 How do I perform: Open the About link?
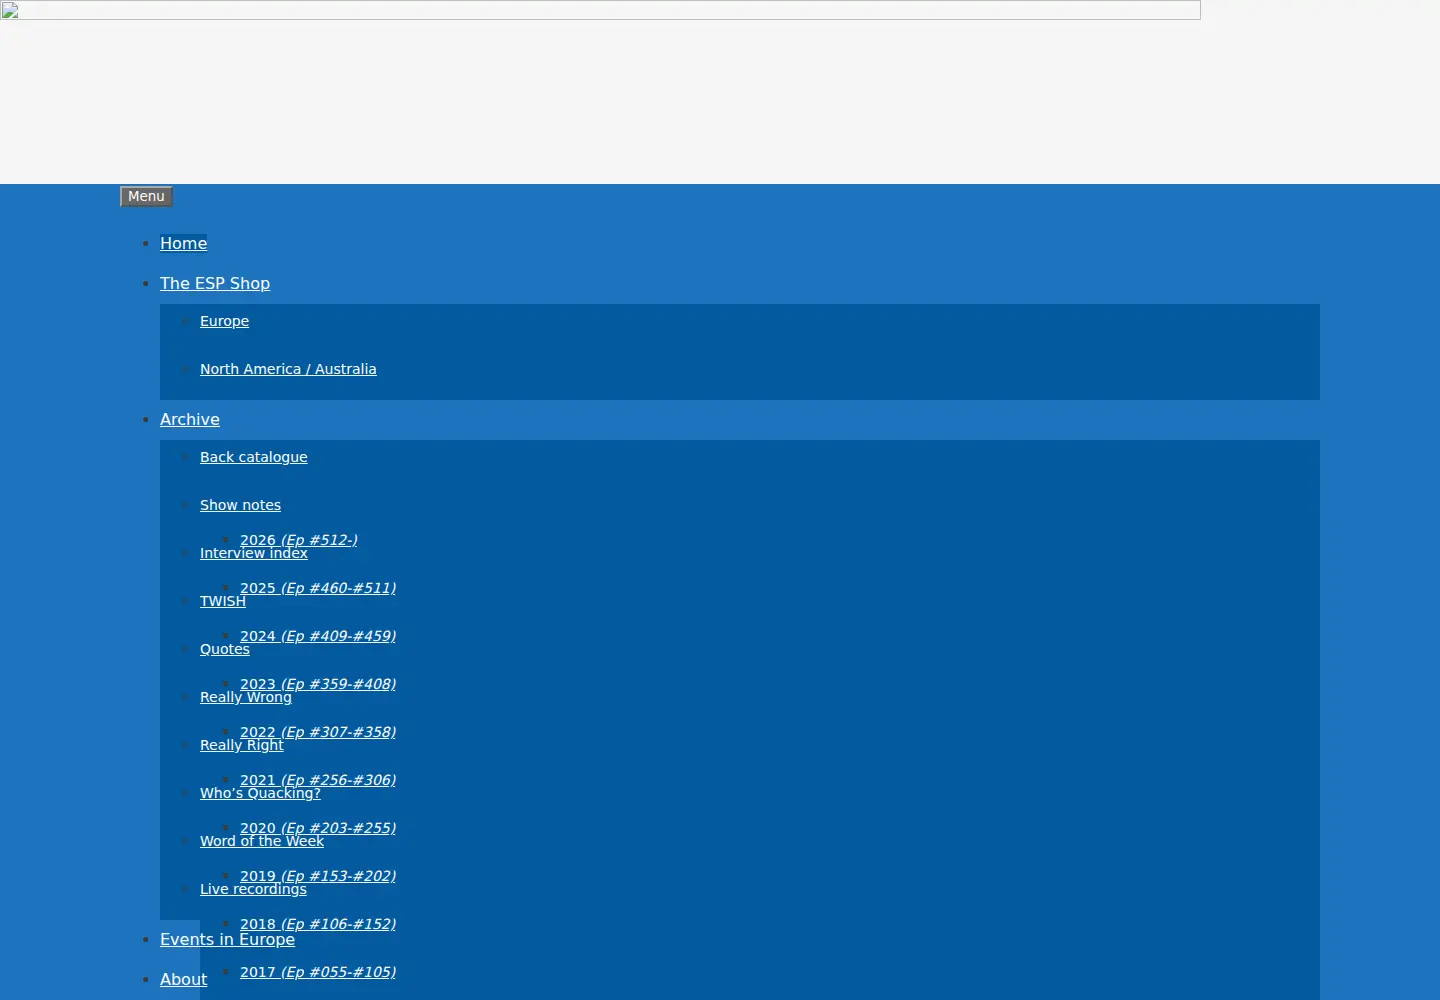pyautogui.click(x=184, y=979)
